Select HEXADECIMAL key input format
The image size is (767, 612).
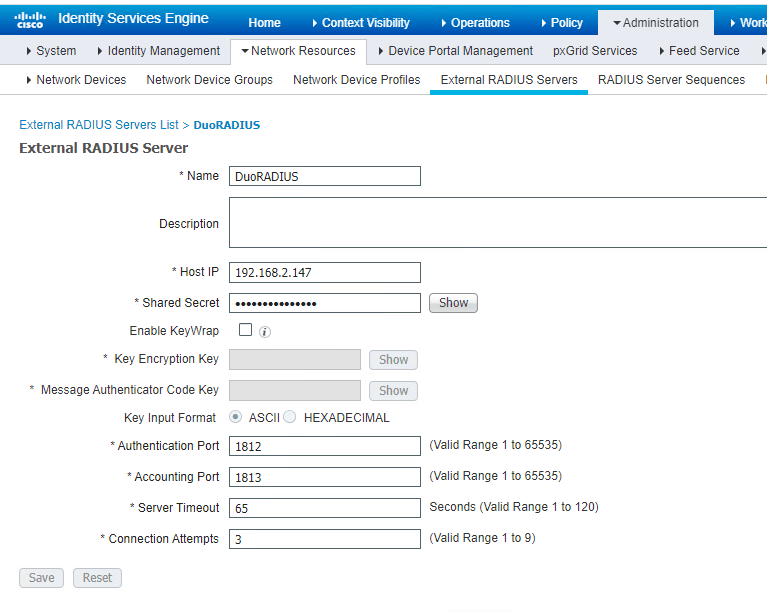pyautogui.click(x=290, y=417)
